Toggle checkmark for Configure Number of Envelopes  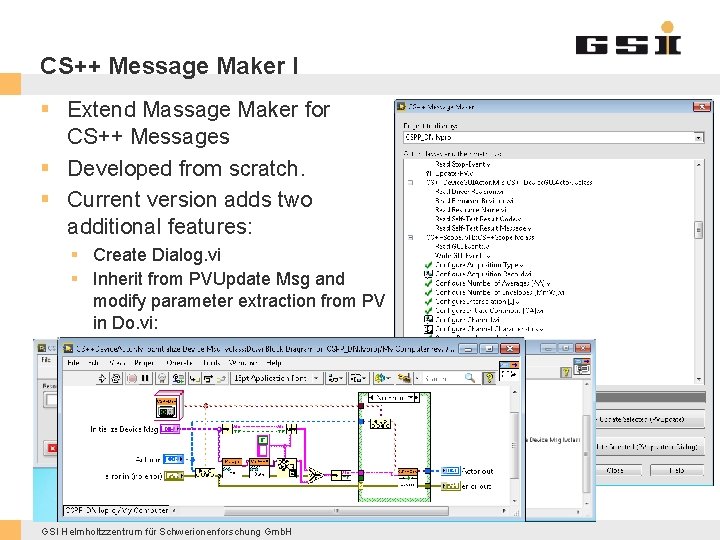point(428,292)
